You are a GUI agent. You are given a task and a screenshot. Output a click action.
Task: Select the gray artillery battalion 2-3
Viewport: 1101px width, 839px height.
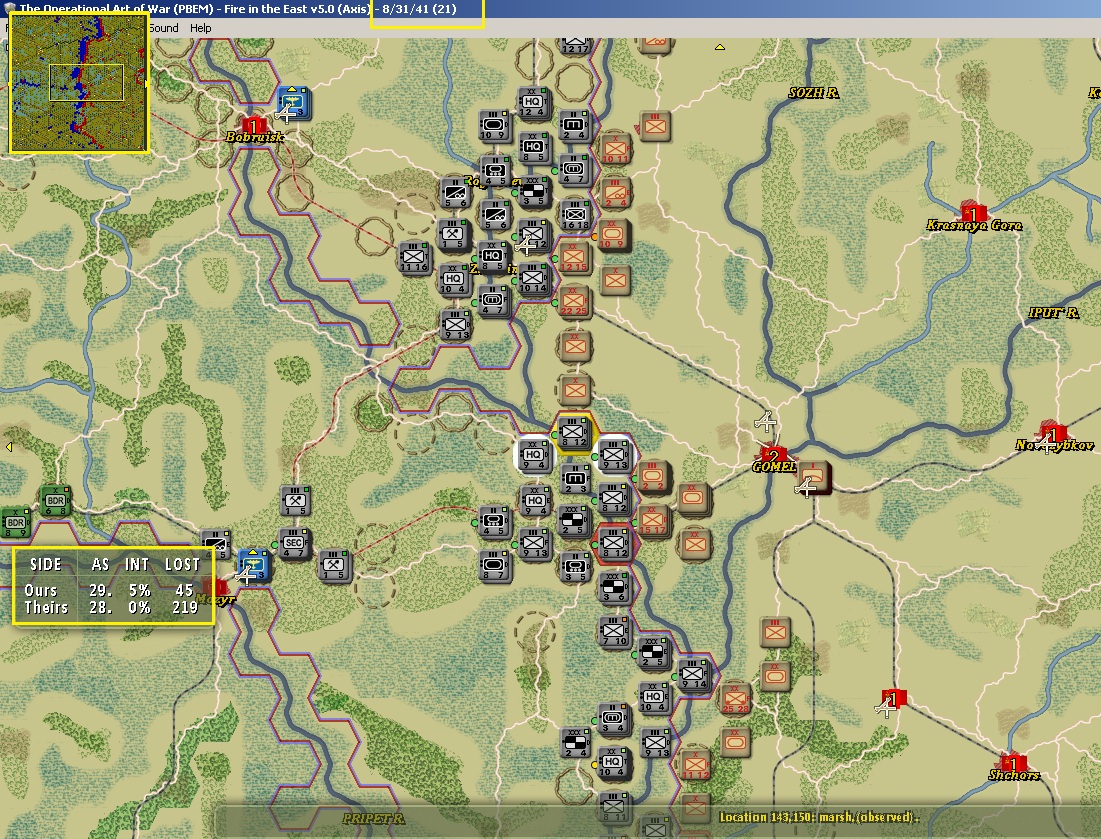click(575, 478)
